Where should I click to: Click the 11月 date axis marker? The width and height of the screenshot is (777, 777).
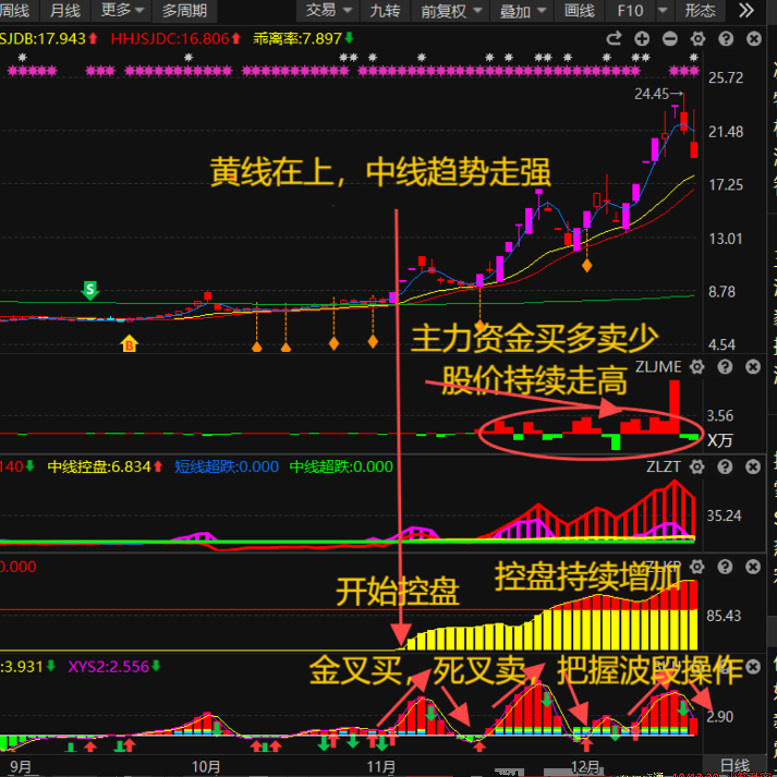click(x=381, y=767)
